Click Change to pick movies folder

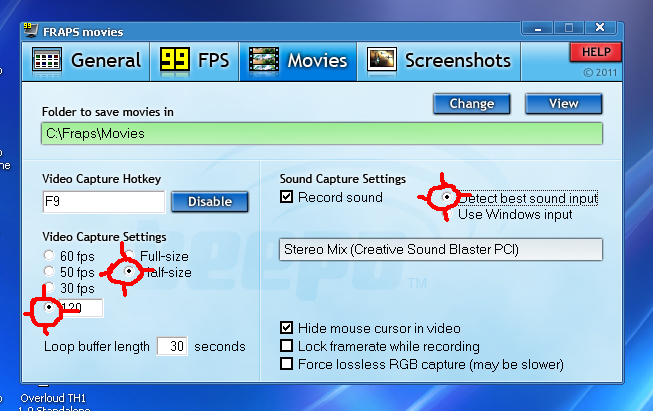pos(471,104)
